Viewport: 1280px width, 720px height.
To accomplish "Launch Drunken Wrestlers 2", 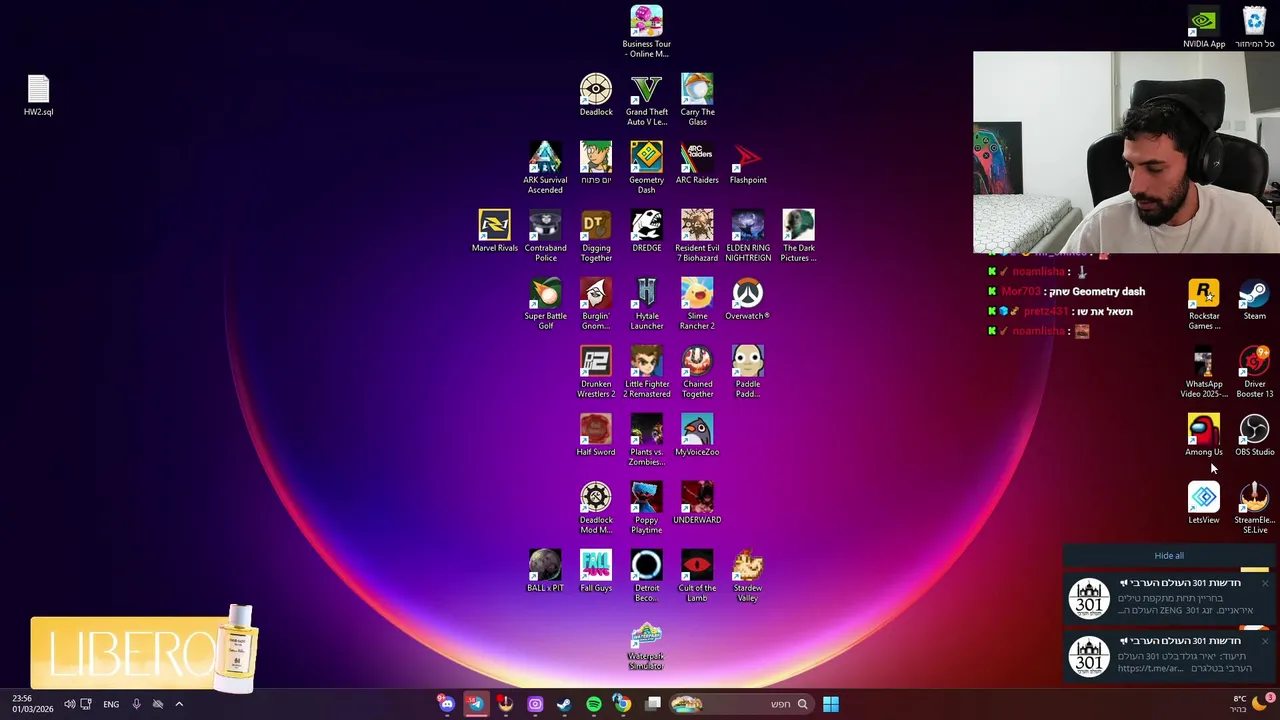I will click(x=596, y=371).
